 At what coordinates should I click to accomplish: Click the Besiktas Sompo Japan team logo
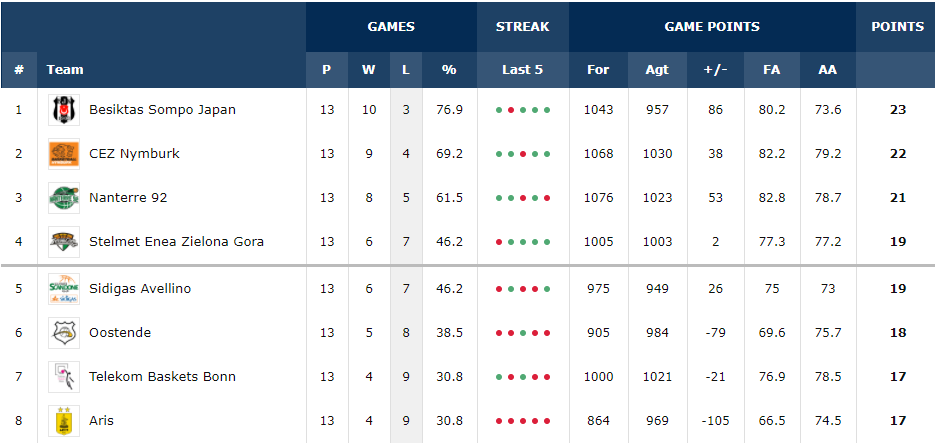tap(64, 110)
